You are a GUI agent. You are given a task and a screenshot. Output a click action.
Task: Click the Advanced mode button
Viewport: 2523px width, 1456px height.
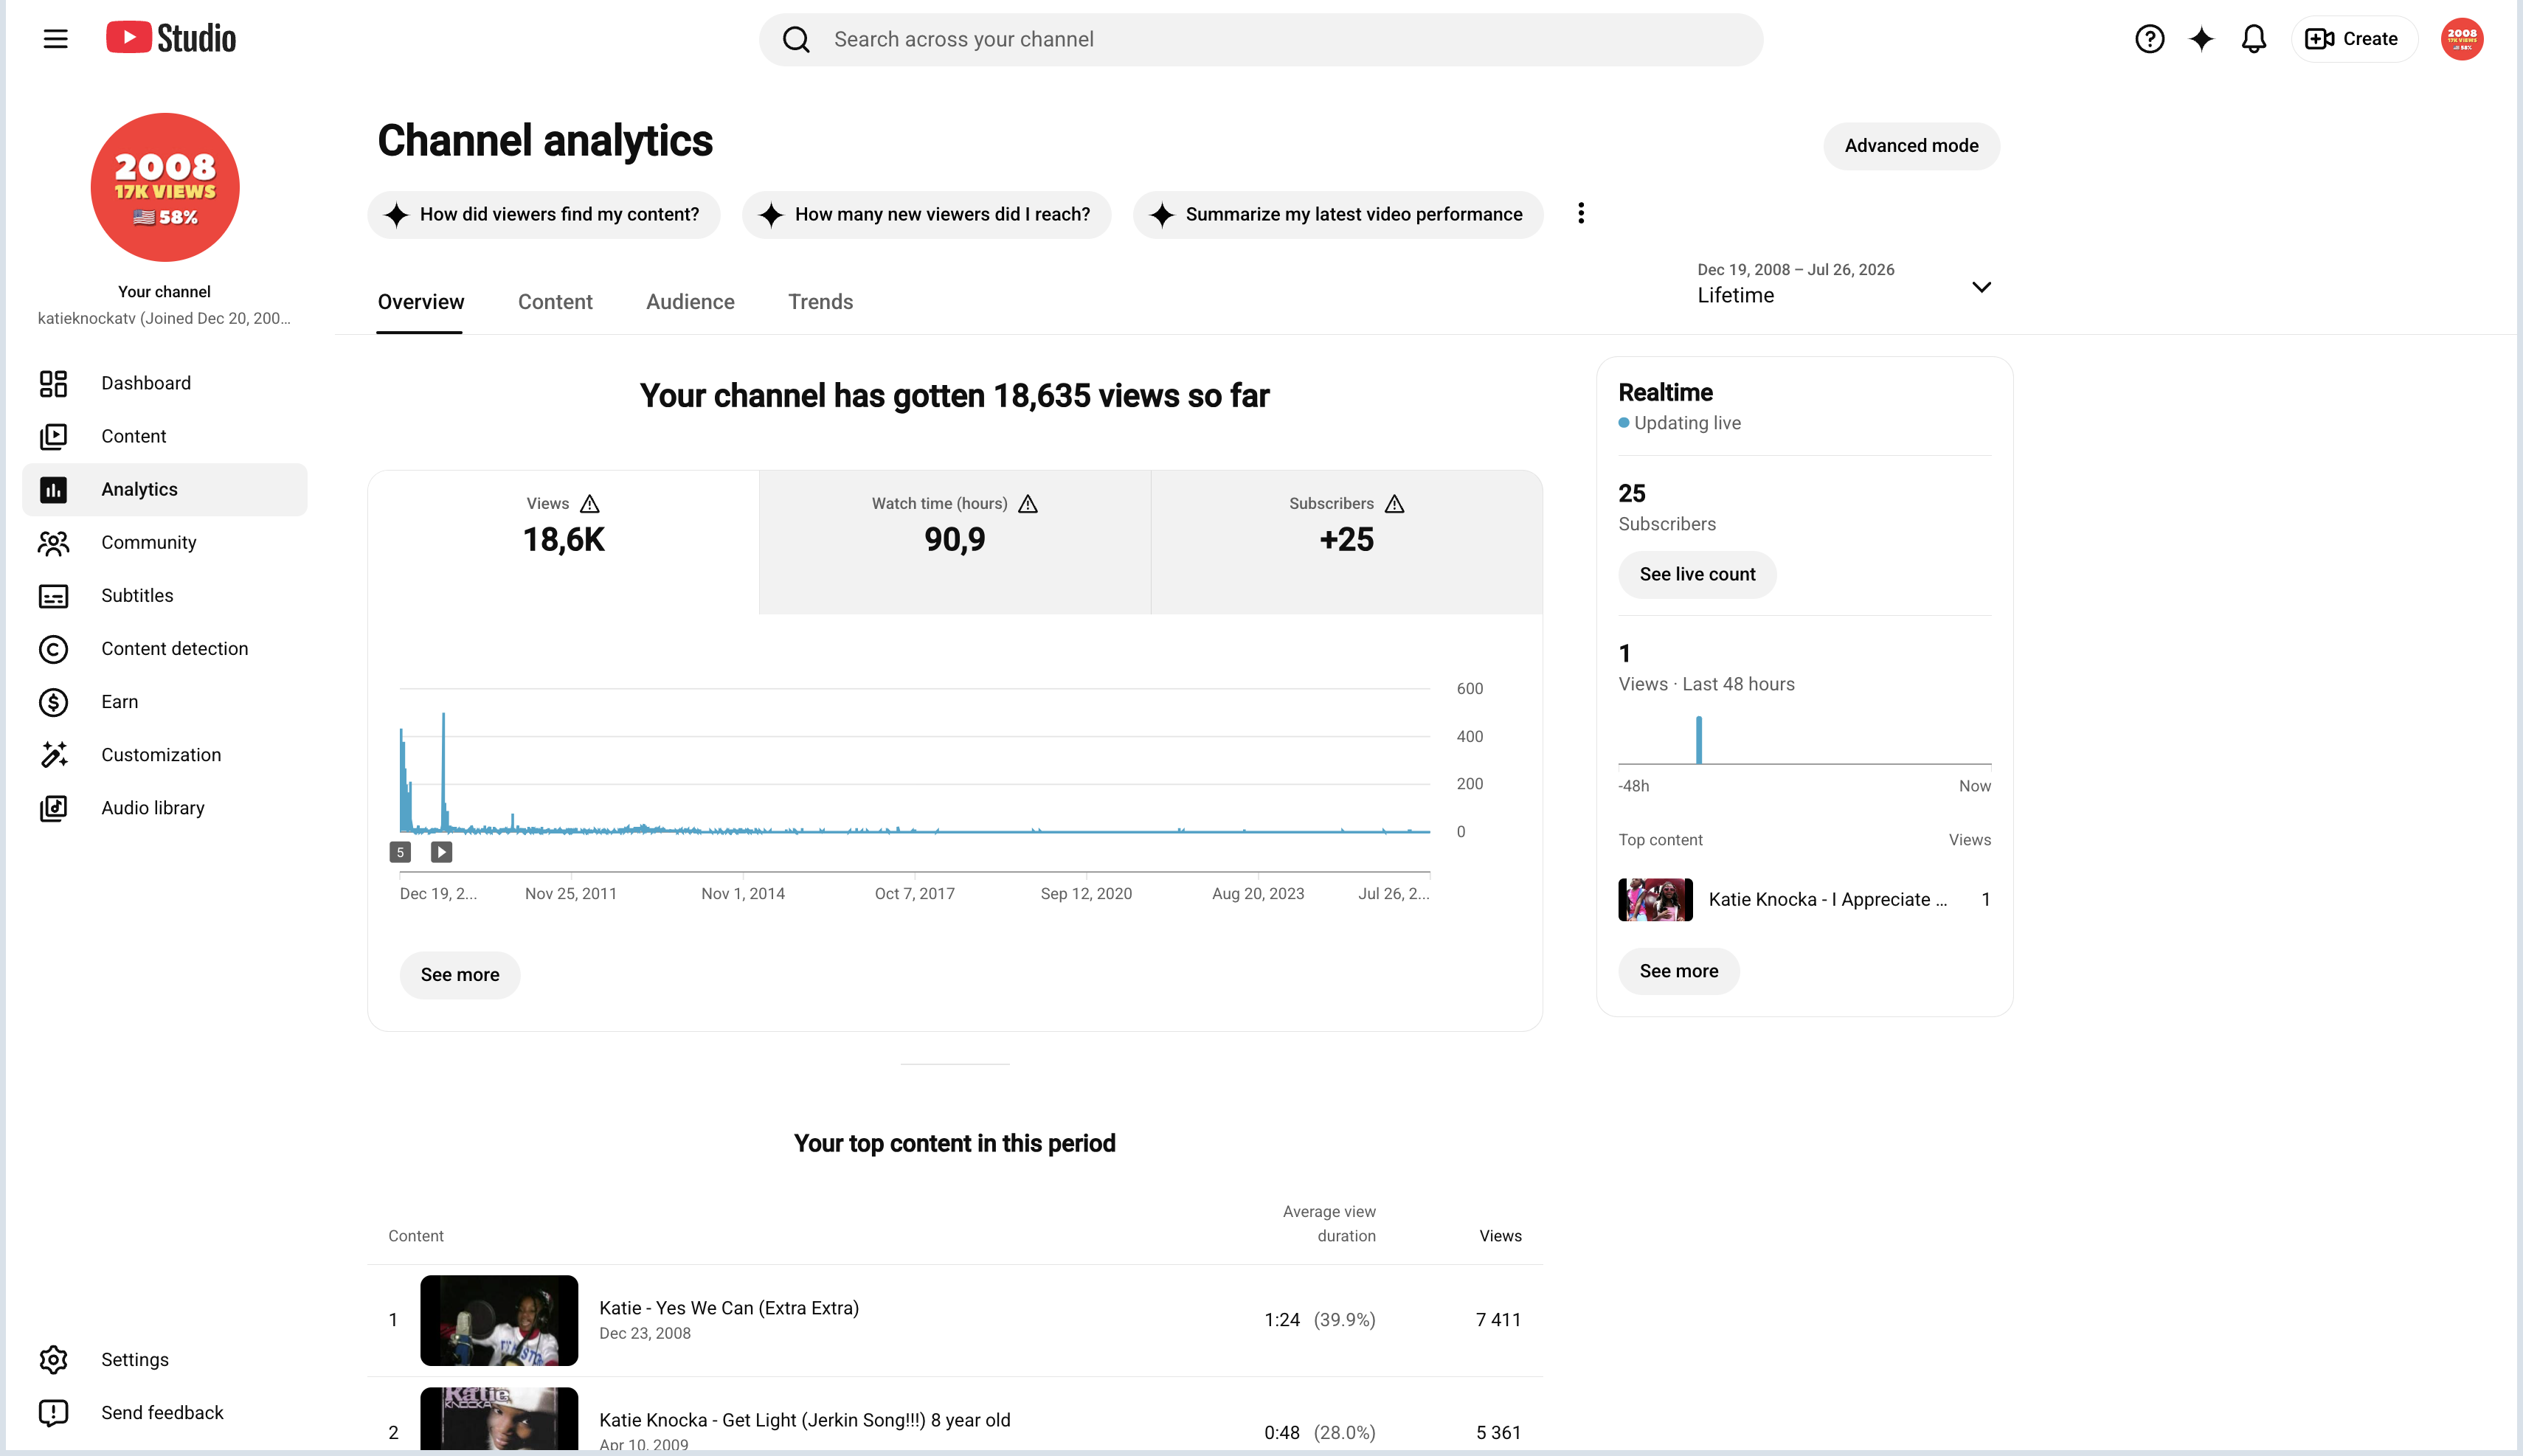coord(1911,146)
